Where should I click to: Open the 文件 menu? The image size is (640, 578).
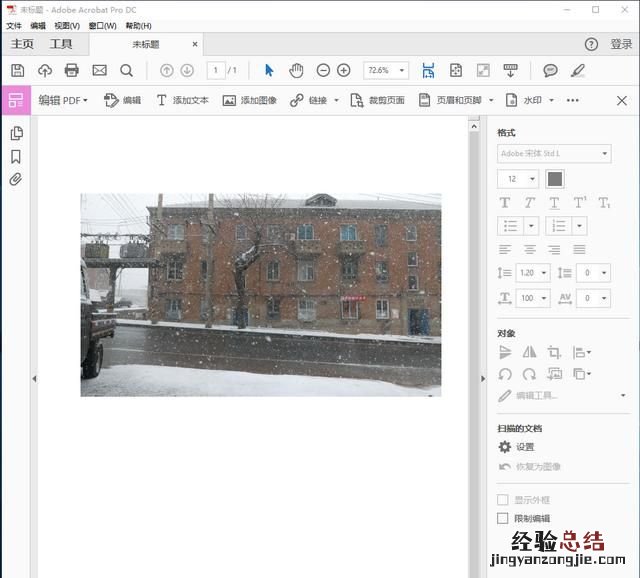pyautogui.click(x=14, y=25)
